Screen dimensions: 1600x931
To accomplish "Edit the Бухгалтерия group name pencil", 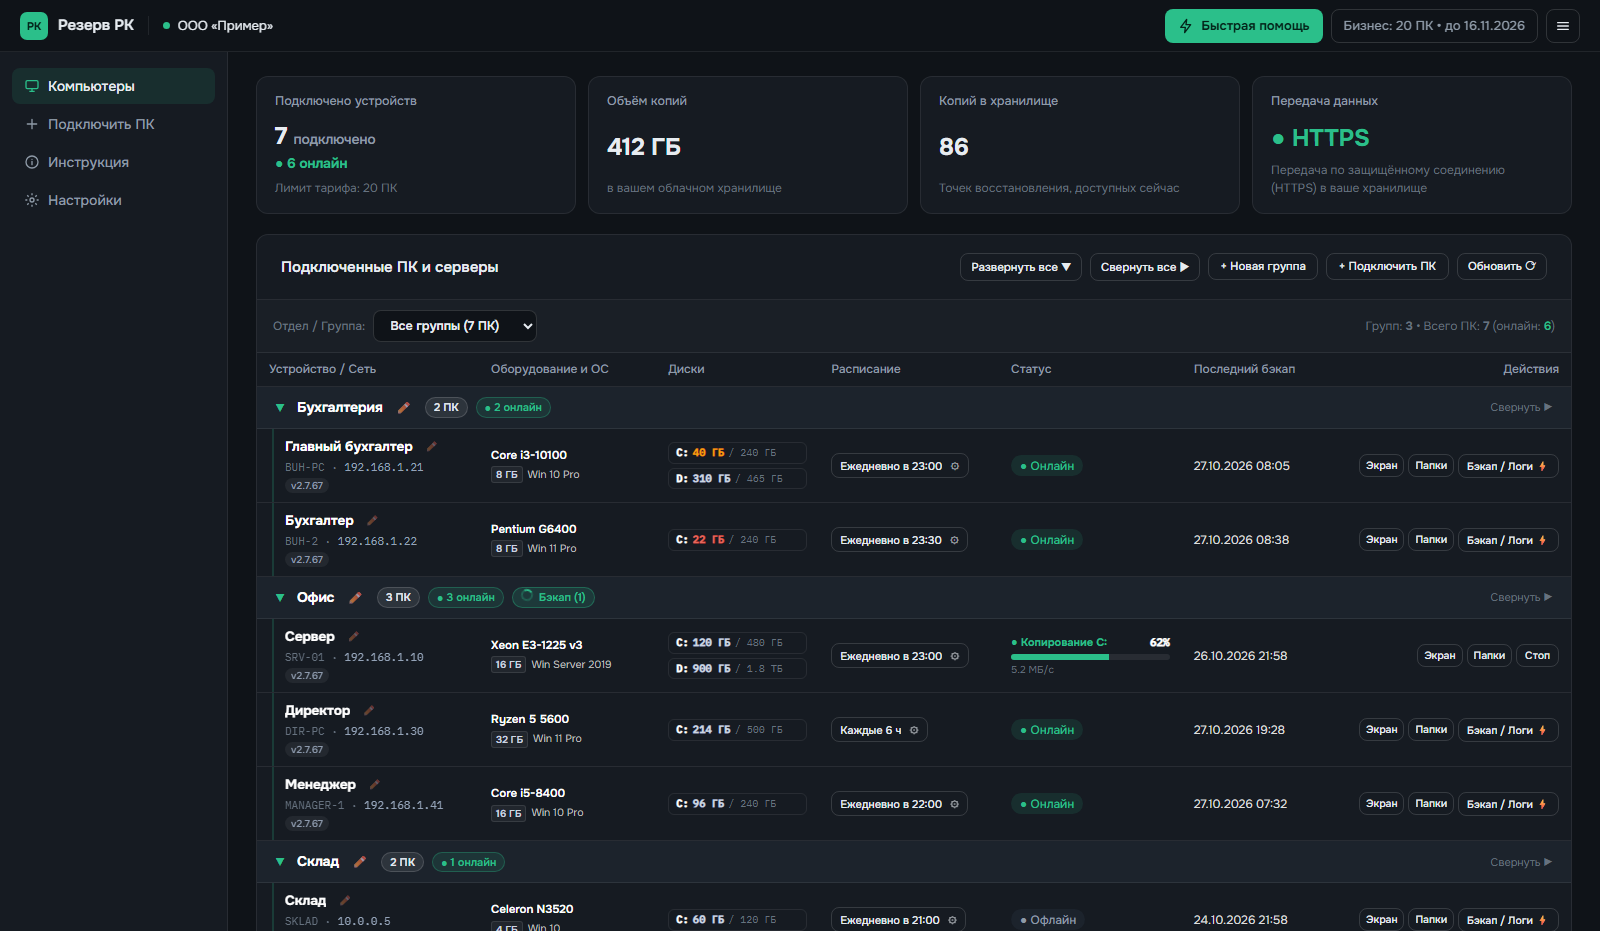I will 404,407.
